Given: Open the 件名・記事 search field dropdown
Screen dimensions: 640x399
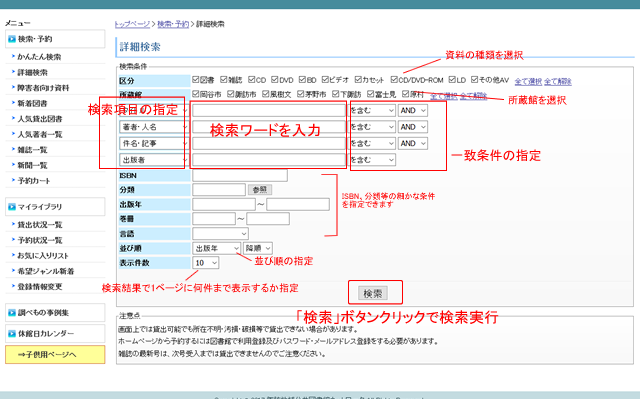Looking at the screenshot, I should [x=153, y=144].
